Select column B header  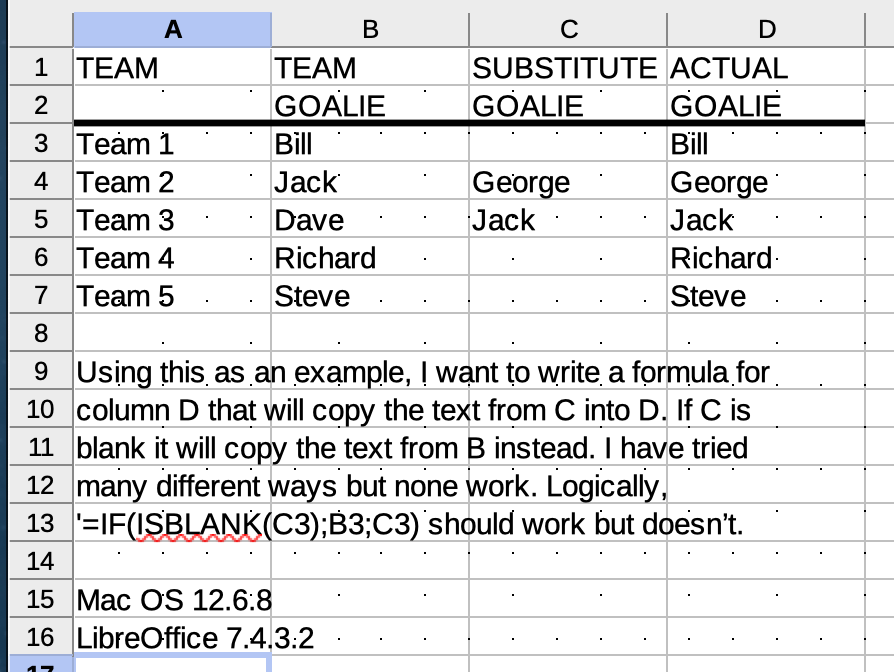370,30
